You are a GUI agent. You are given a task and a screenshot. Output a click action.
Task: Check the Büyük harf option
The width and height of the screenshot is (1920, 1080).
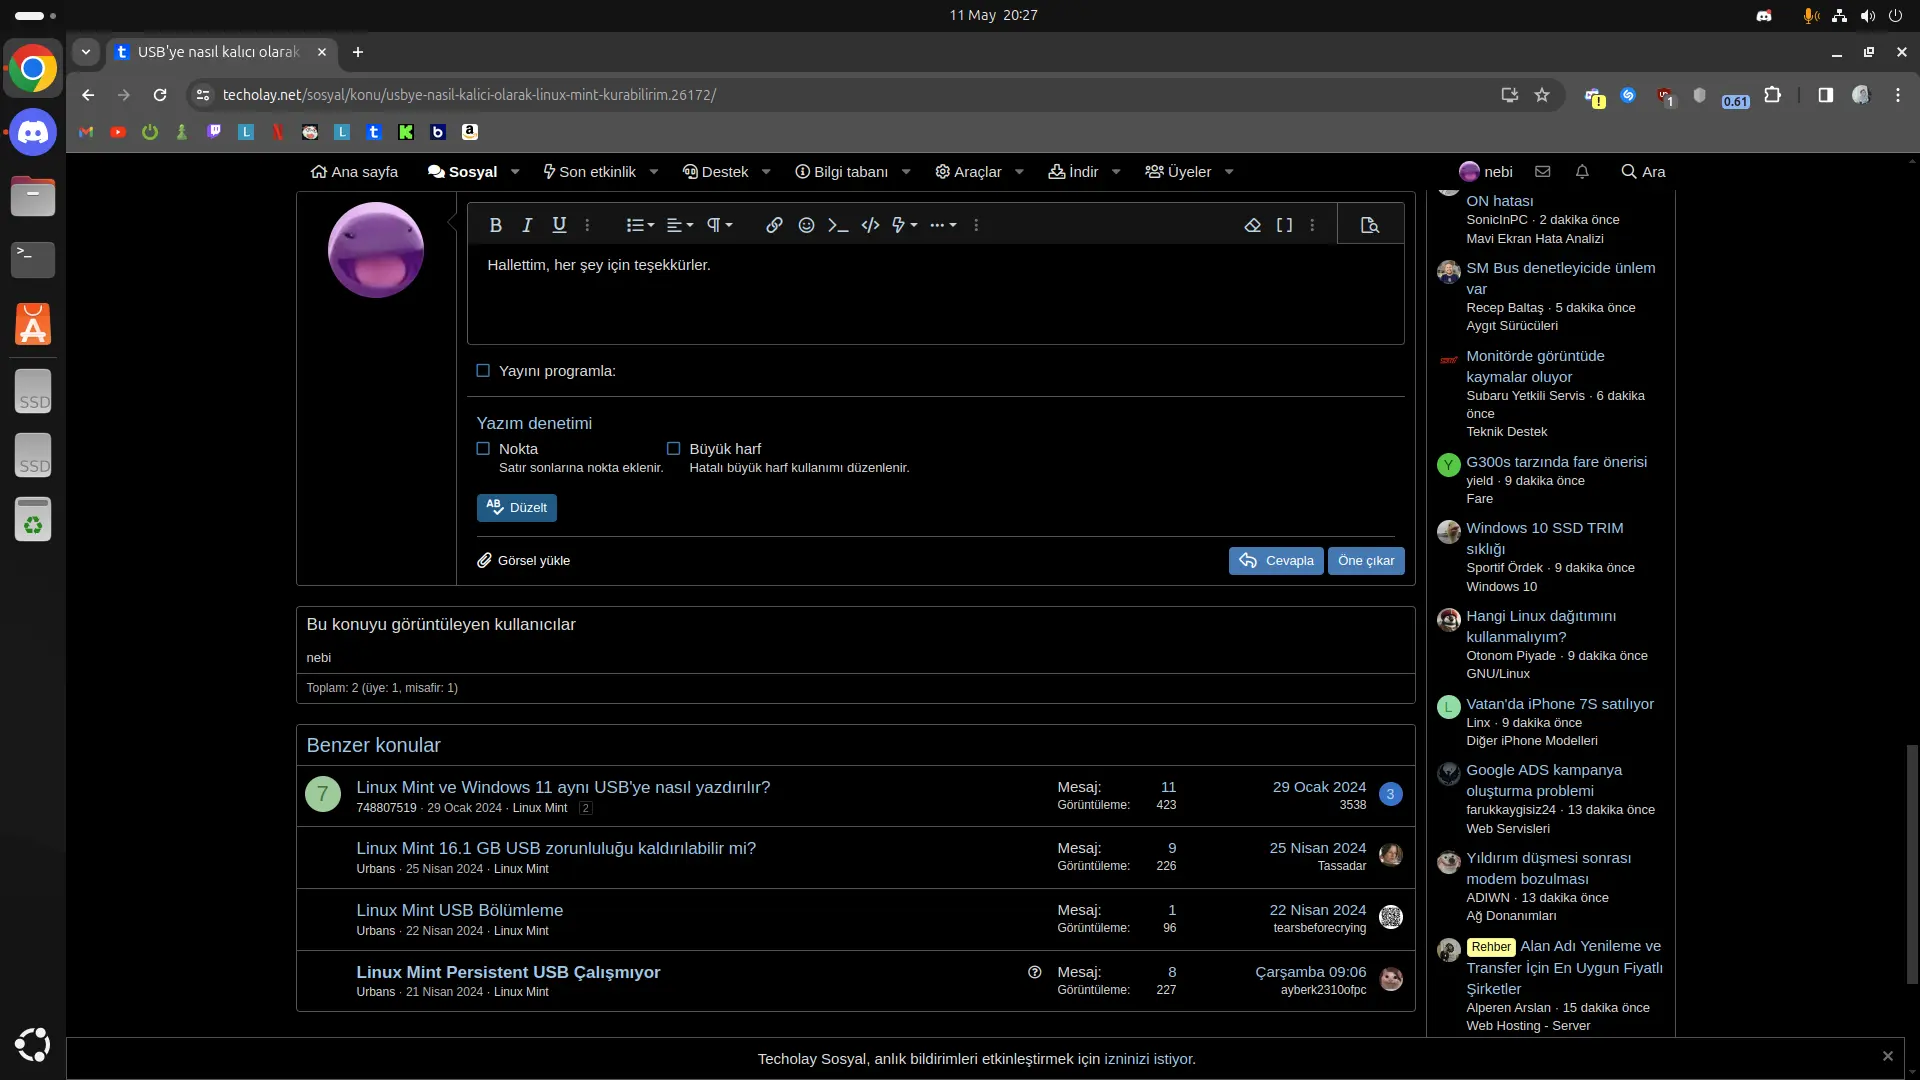click(x=673, y=449)
